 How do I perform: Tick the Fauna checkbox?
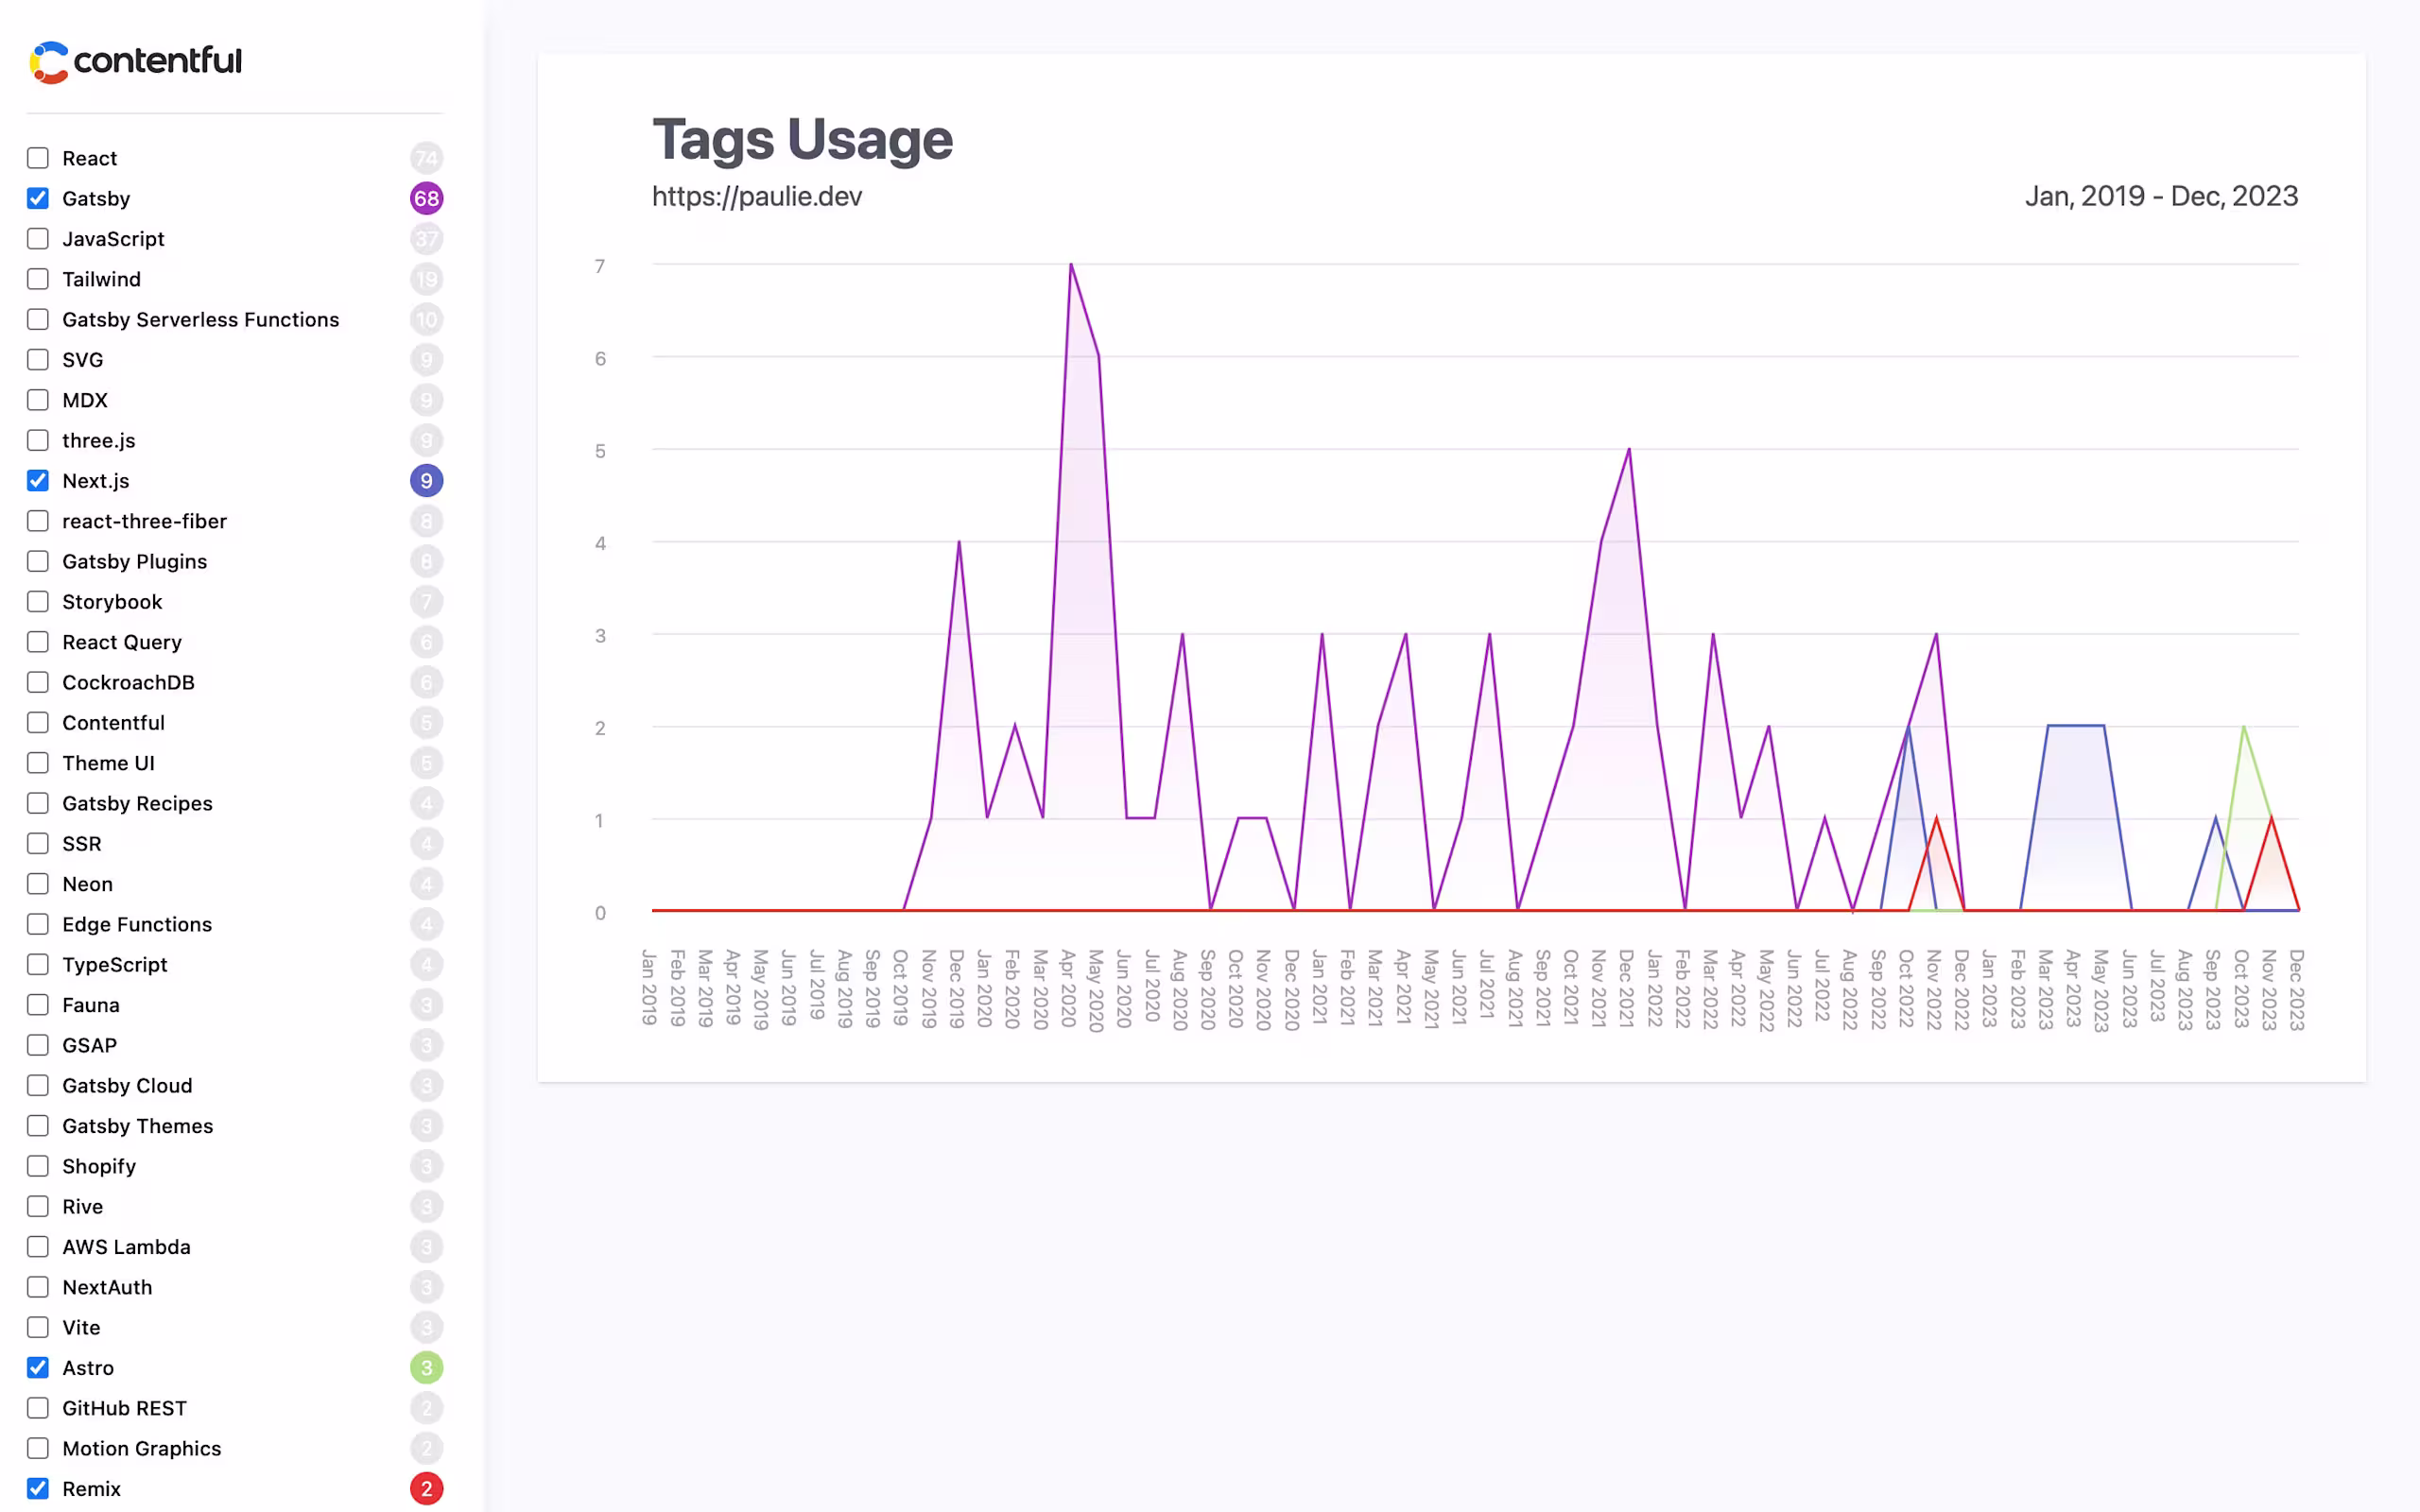[38, 1005]
